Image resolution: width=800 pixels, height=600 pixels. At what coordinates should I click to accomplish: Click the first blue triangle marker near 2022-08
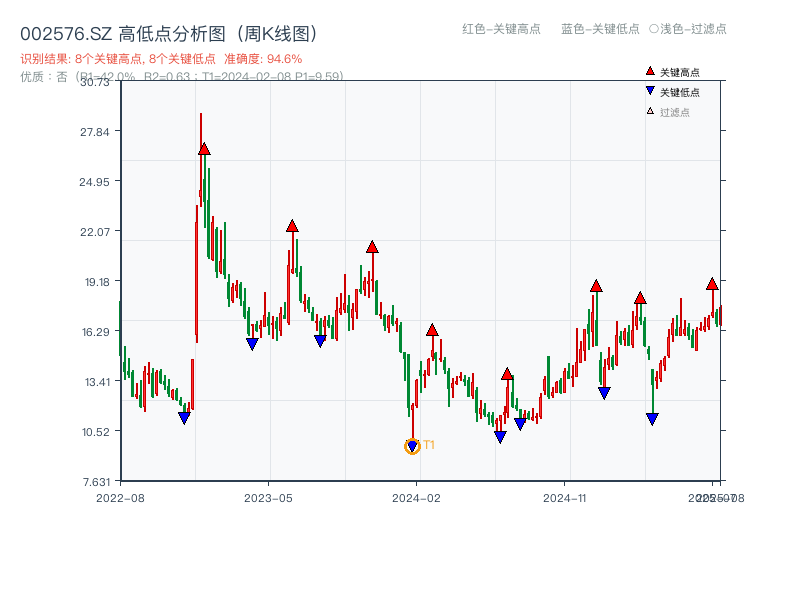tap(184, 416)
